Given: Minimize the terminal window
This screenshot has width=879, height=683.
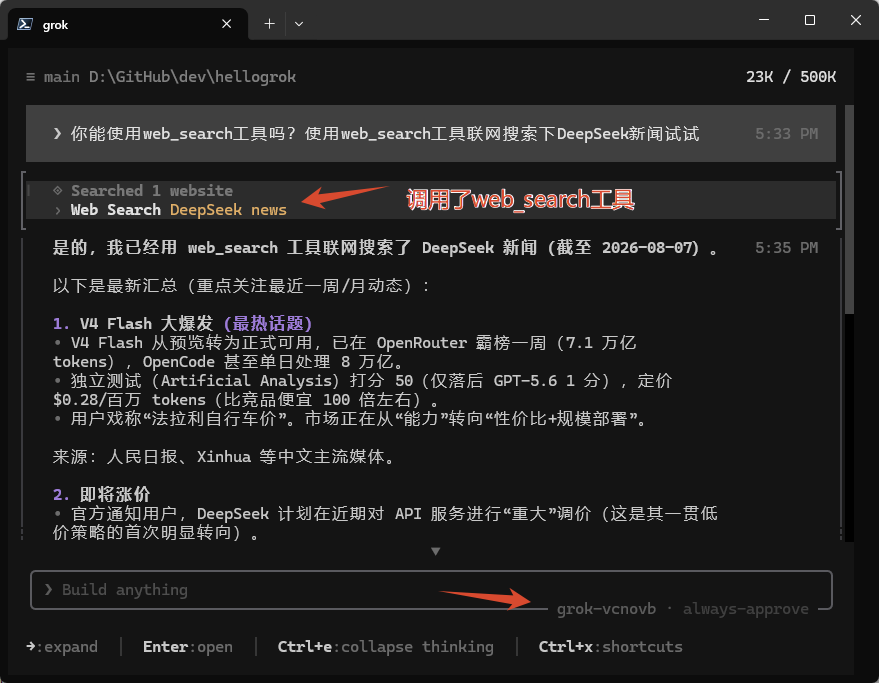Looking at the screenshot, I should pos(764,20).
